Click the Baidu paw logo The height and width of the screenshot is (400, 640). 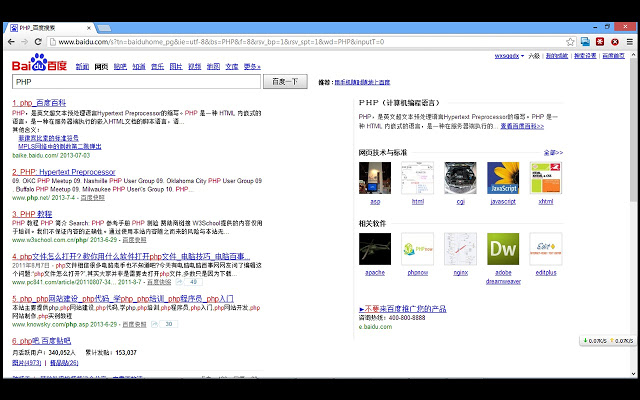[39, 61]
